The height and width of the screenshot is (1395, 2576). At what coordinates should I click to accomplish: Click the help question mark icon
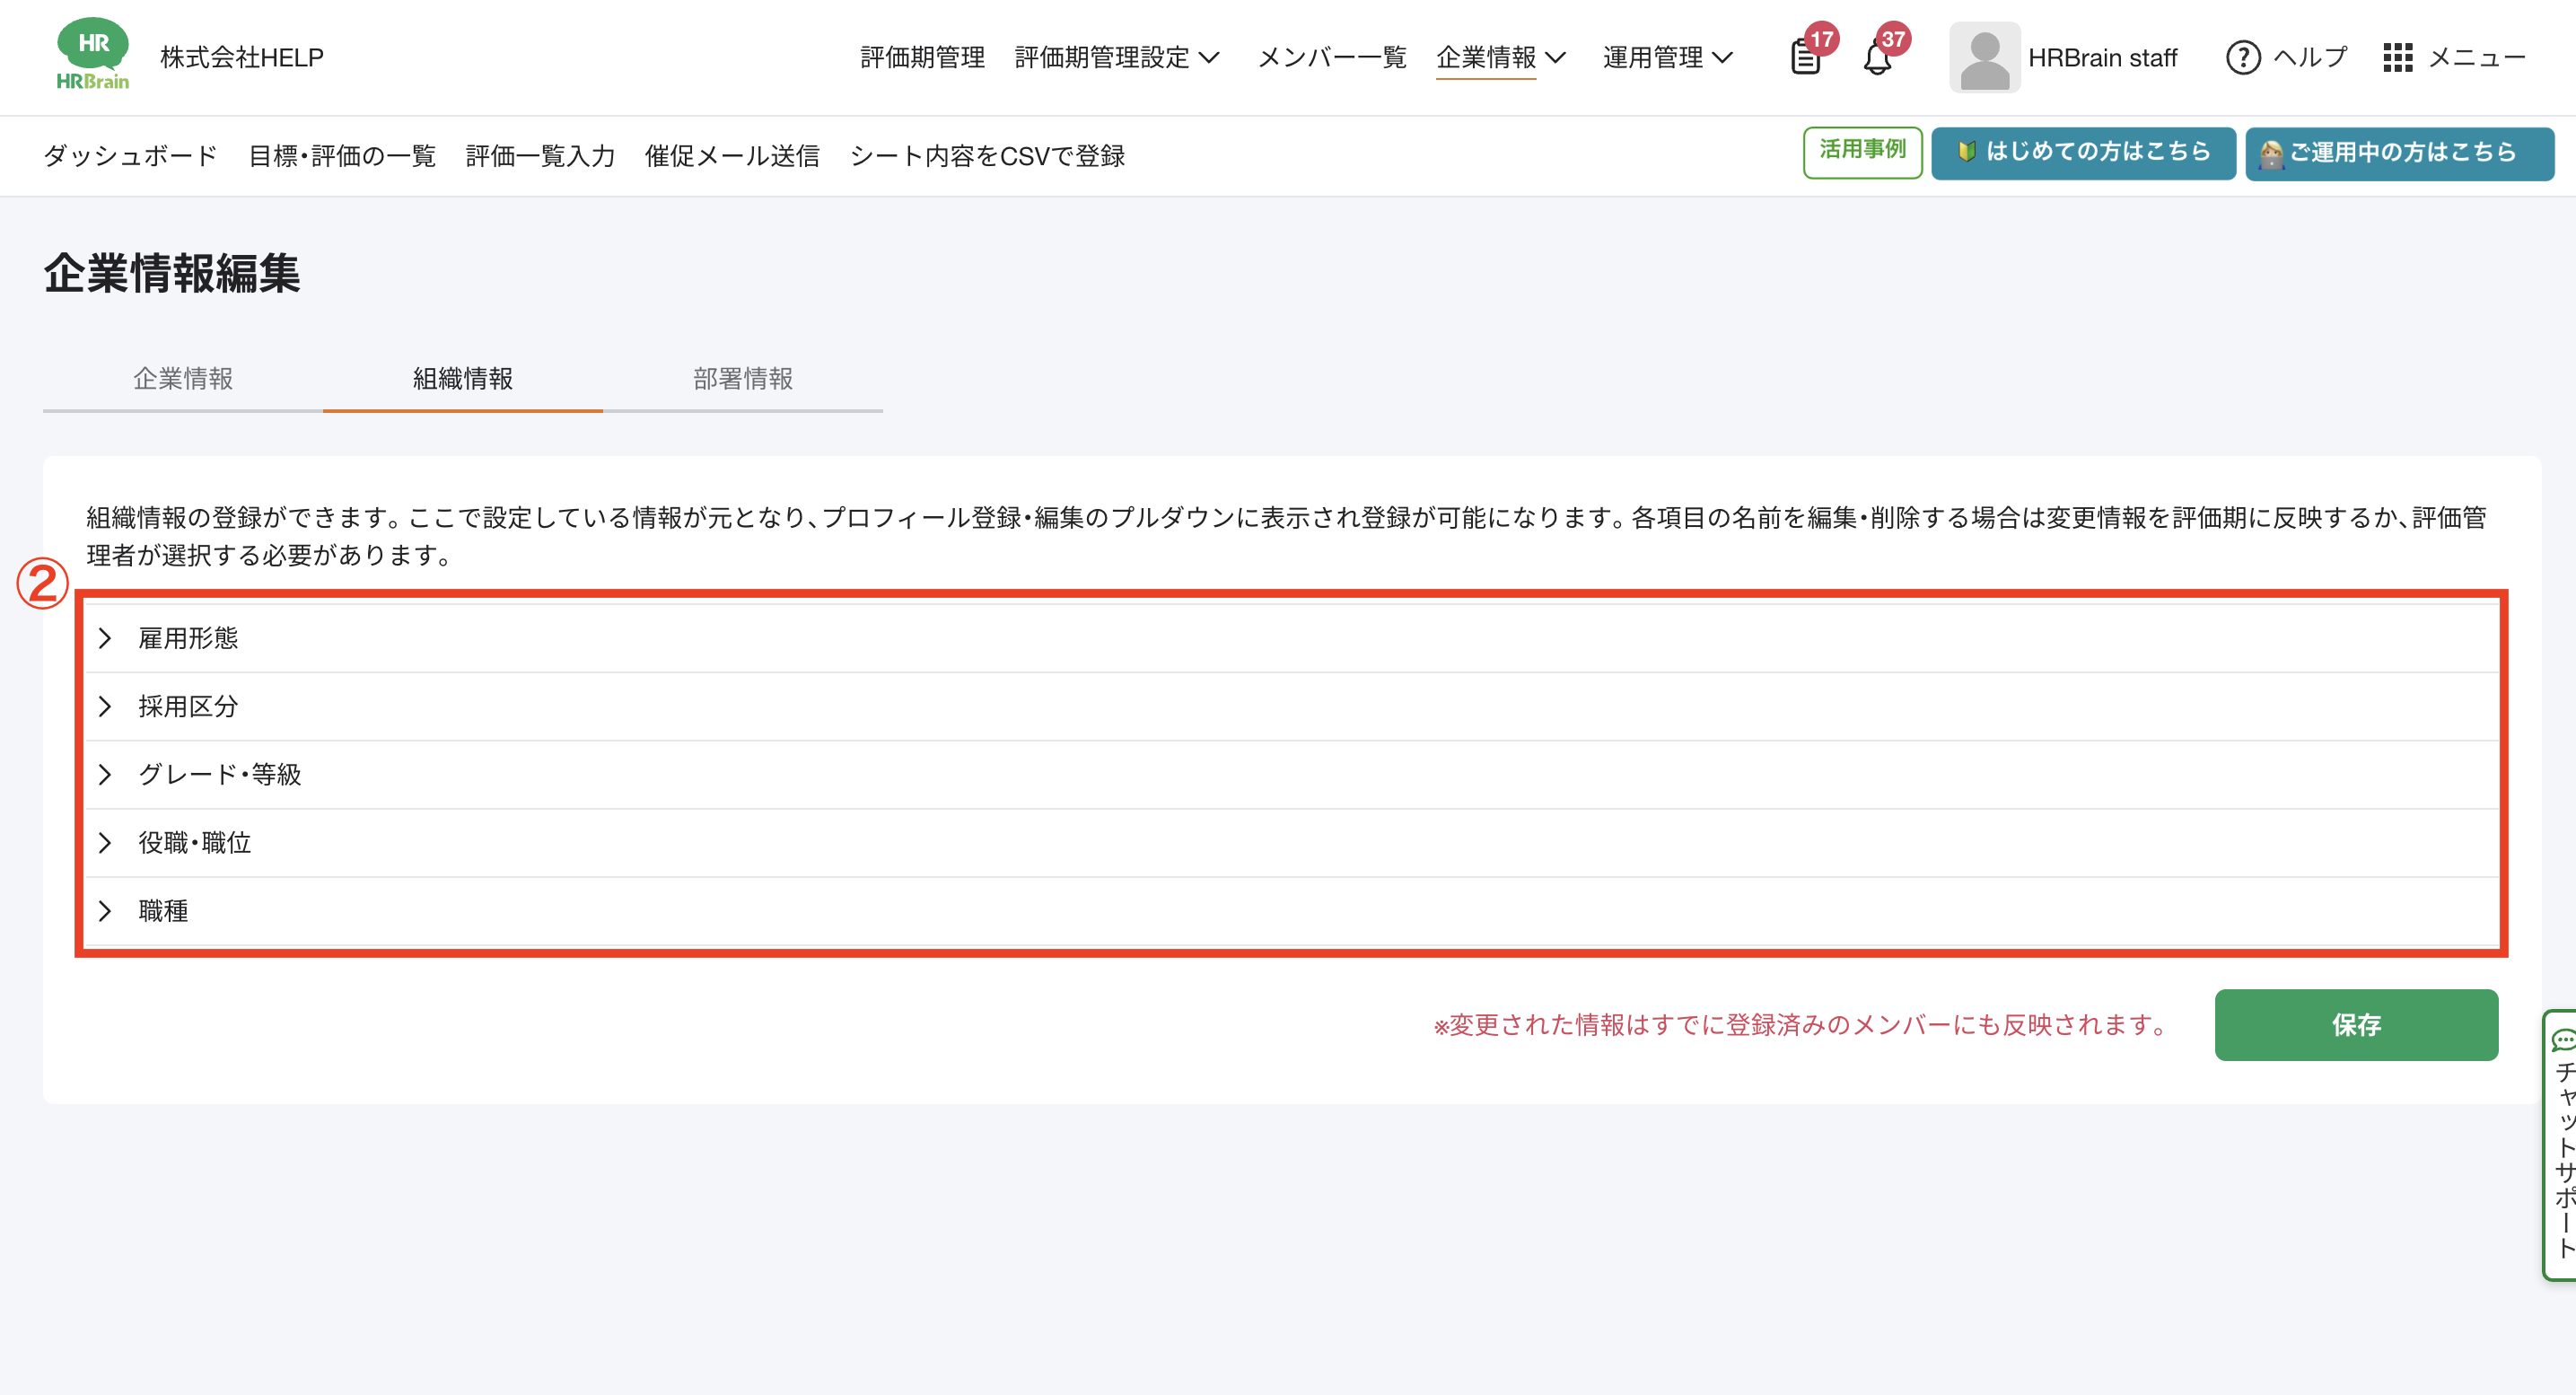pyautogui.click(x=2243, y=58)
